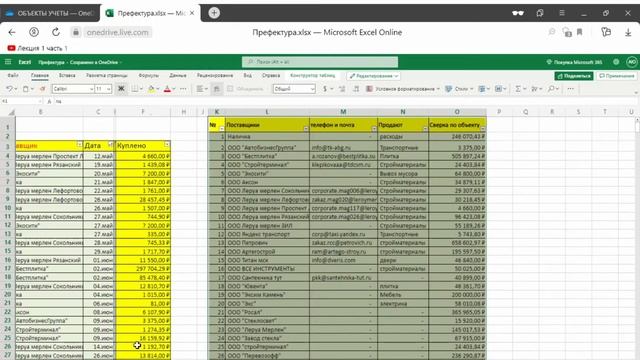This screenshot has width=640, height=360.
Task: Click the format cells icon
Action: pyautogui.click(x=498, y=89)
